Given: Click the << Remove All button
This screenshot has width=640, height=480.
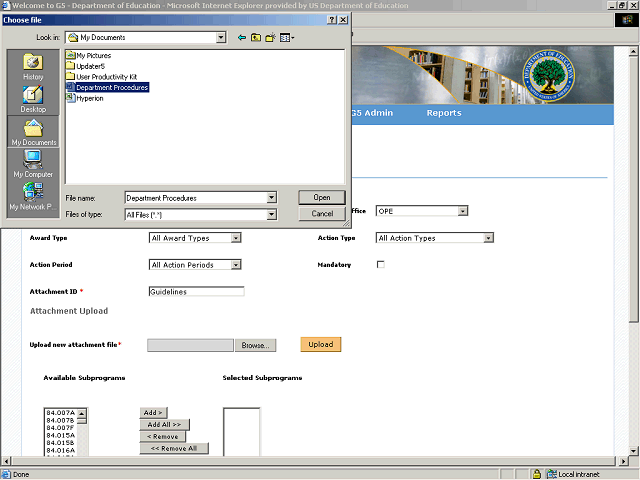Looking at the screenshot, I should [174, 449].
